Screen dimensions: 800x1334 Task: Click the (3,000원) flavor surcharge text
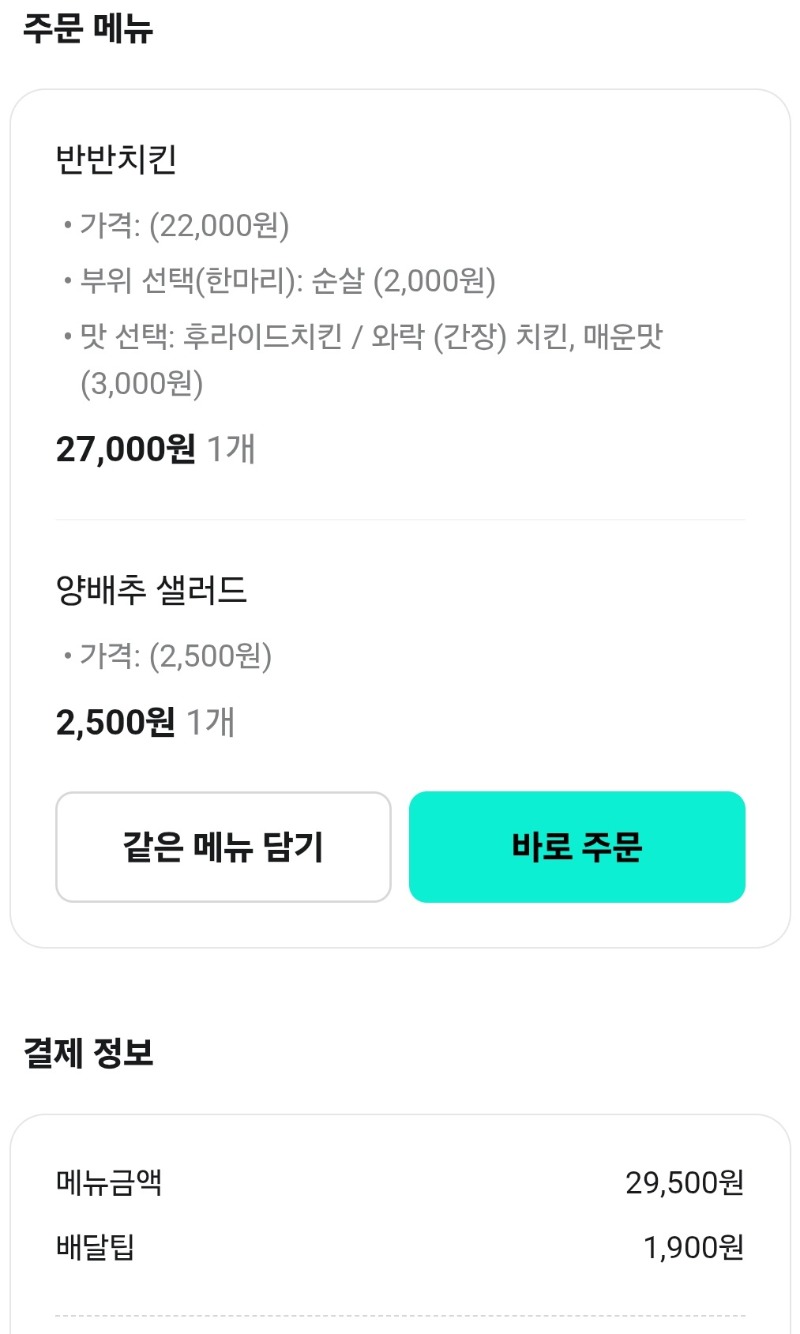pos(142,384)
